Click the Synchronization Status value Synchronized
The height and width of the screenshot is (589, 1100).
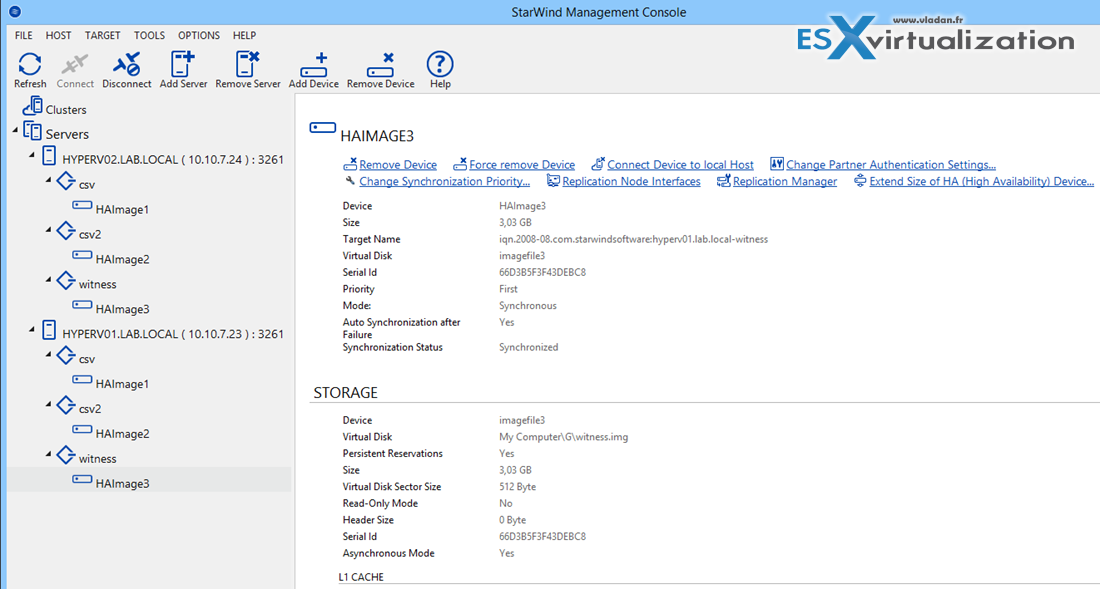click(528, 347)
